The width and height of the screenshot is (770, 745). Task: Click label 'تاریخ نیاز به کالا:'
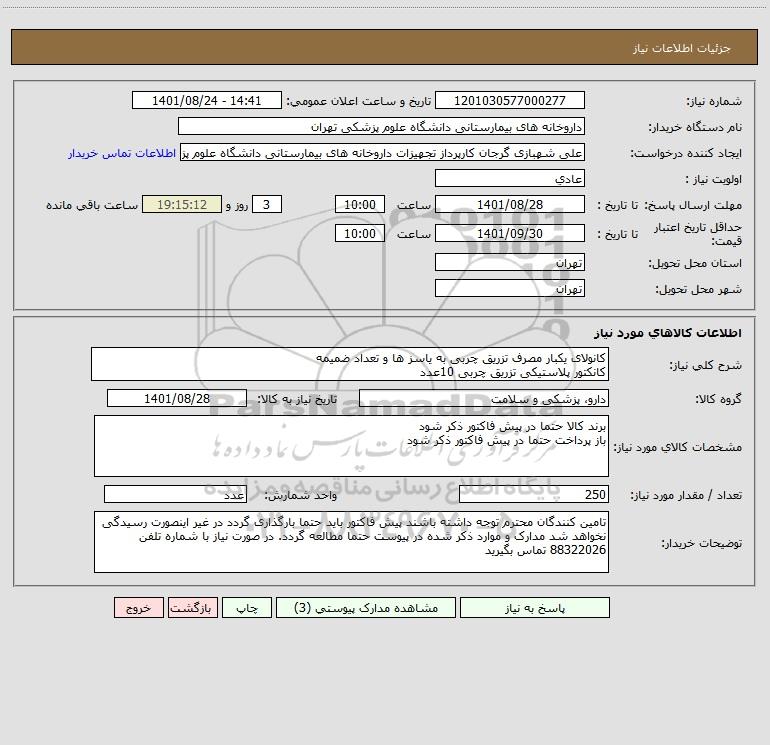tap(297, 399)
